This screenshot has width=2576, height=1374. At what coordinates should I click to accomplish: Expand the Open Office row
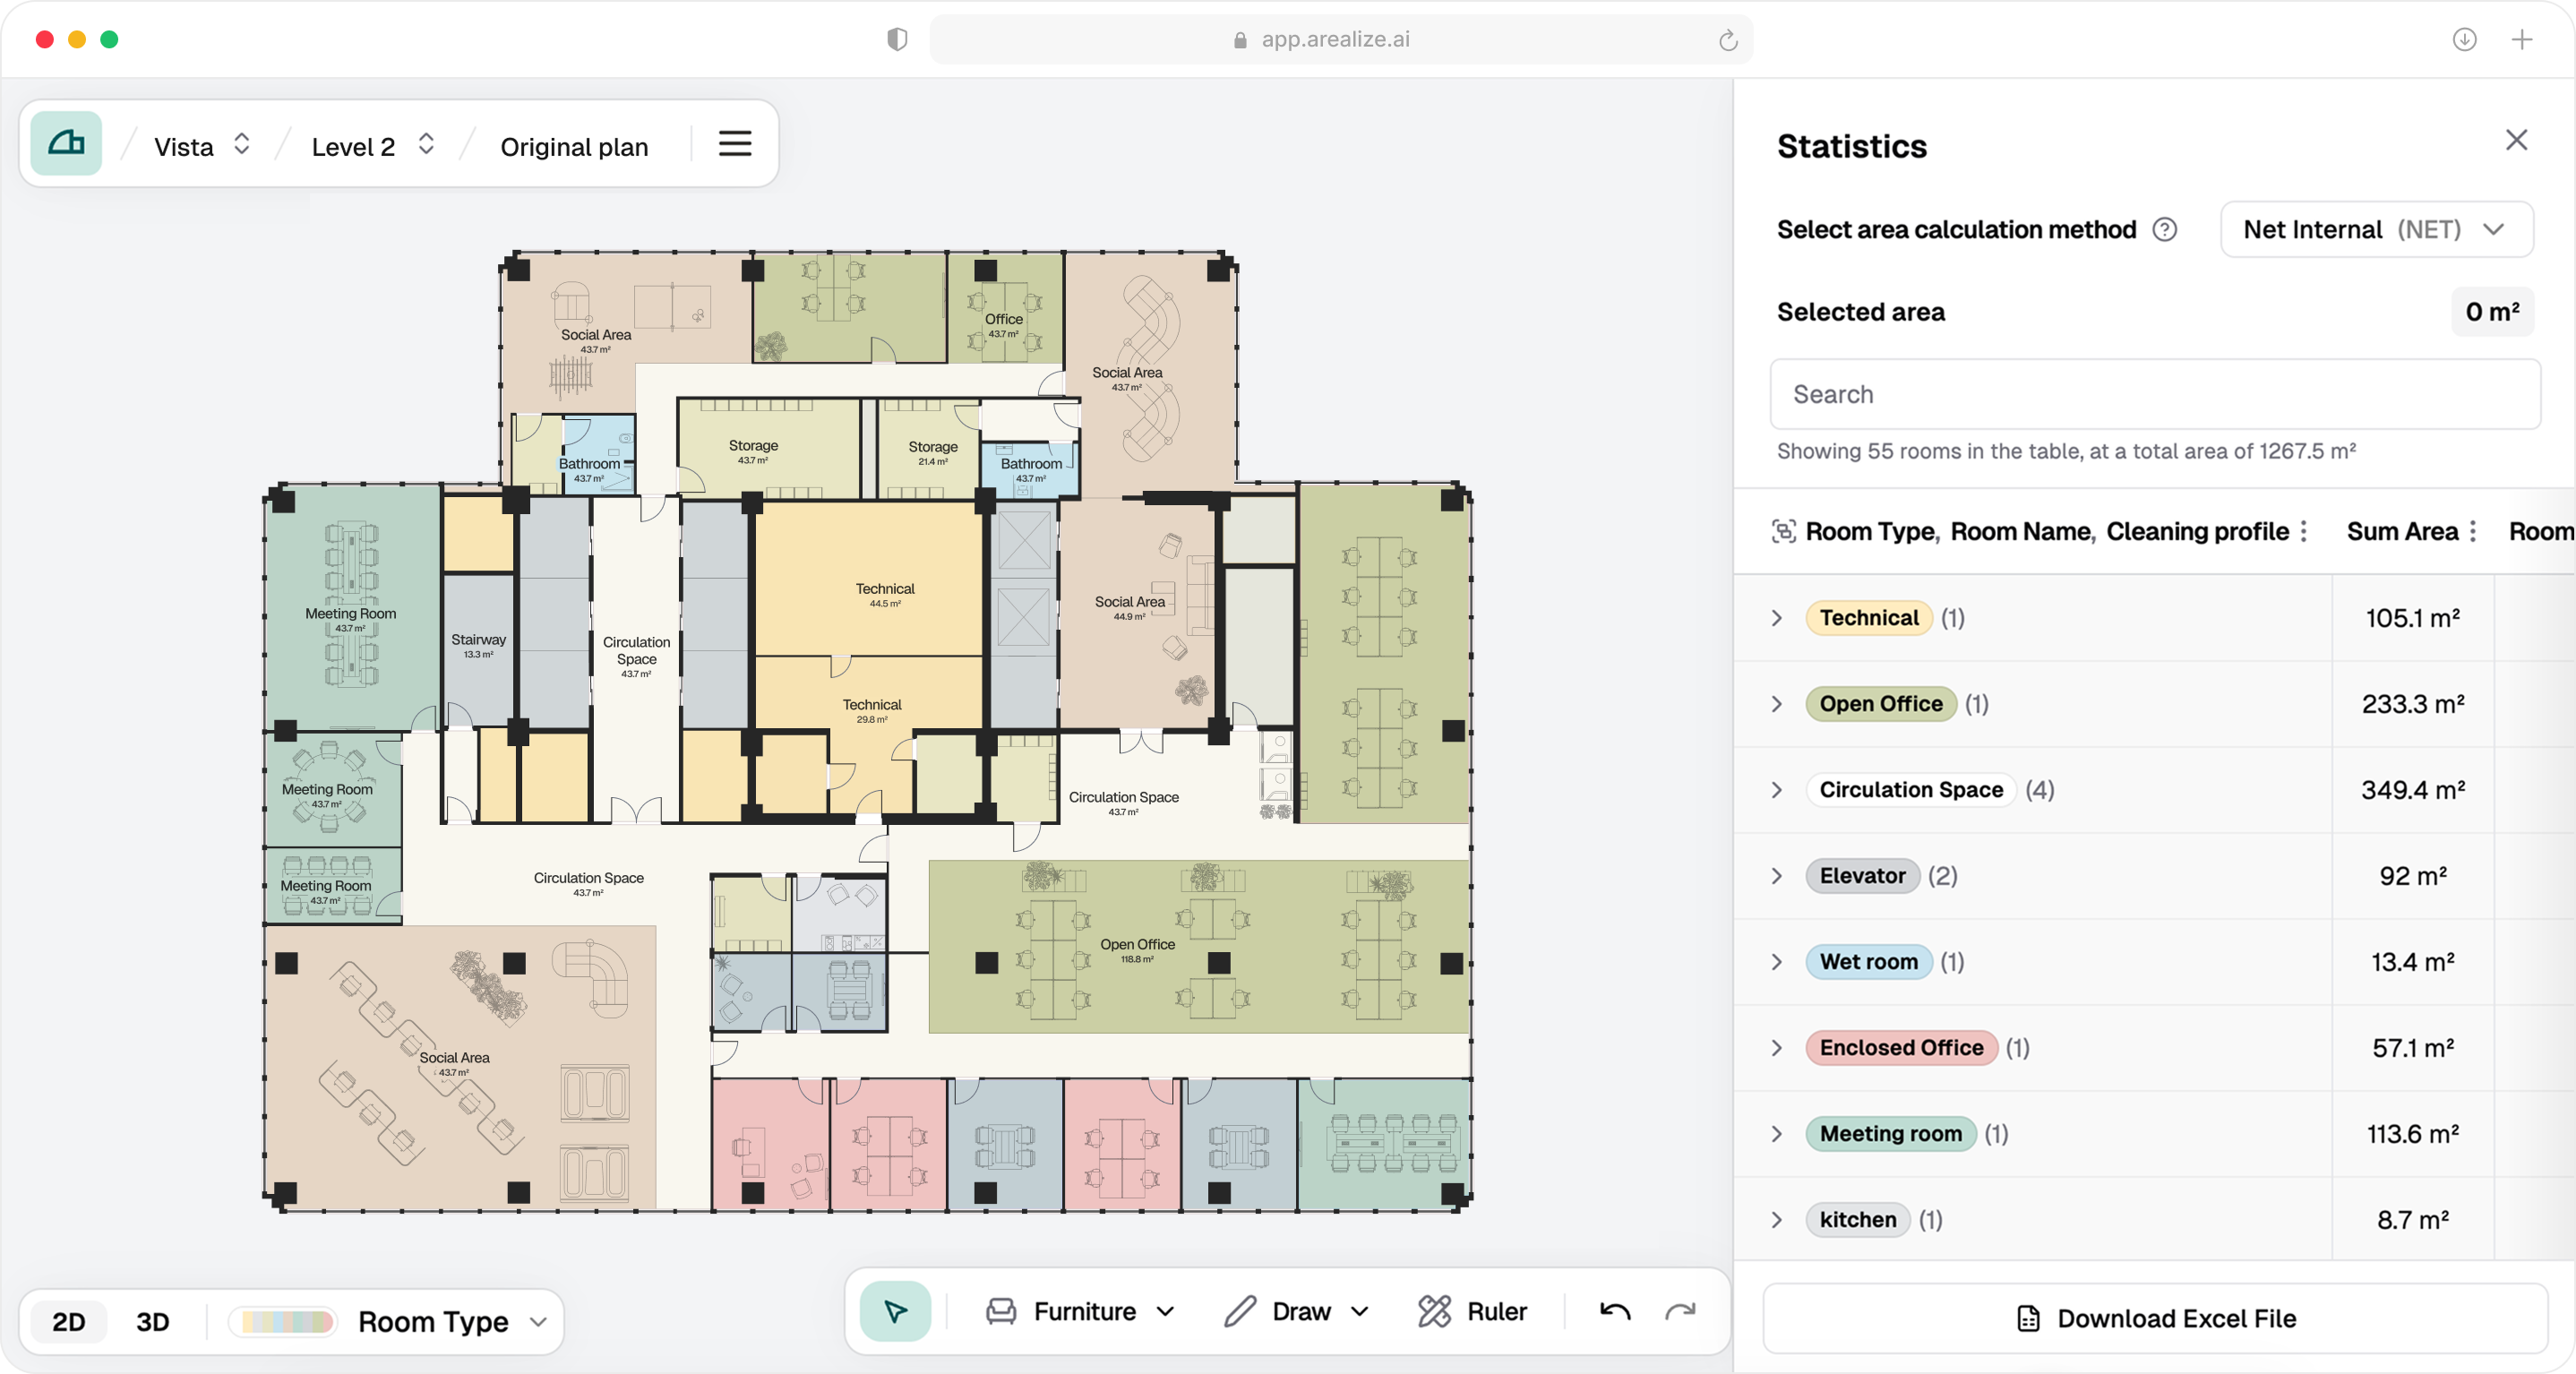click(x=1778, y=703)
